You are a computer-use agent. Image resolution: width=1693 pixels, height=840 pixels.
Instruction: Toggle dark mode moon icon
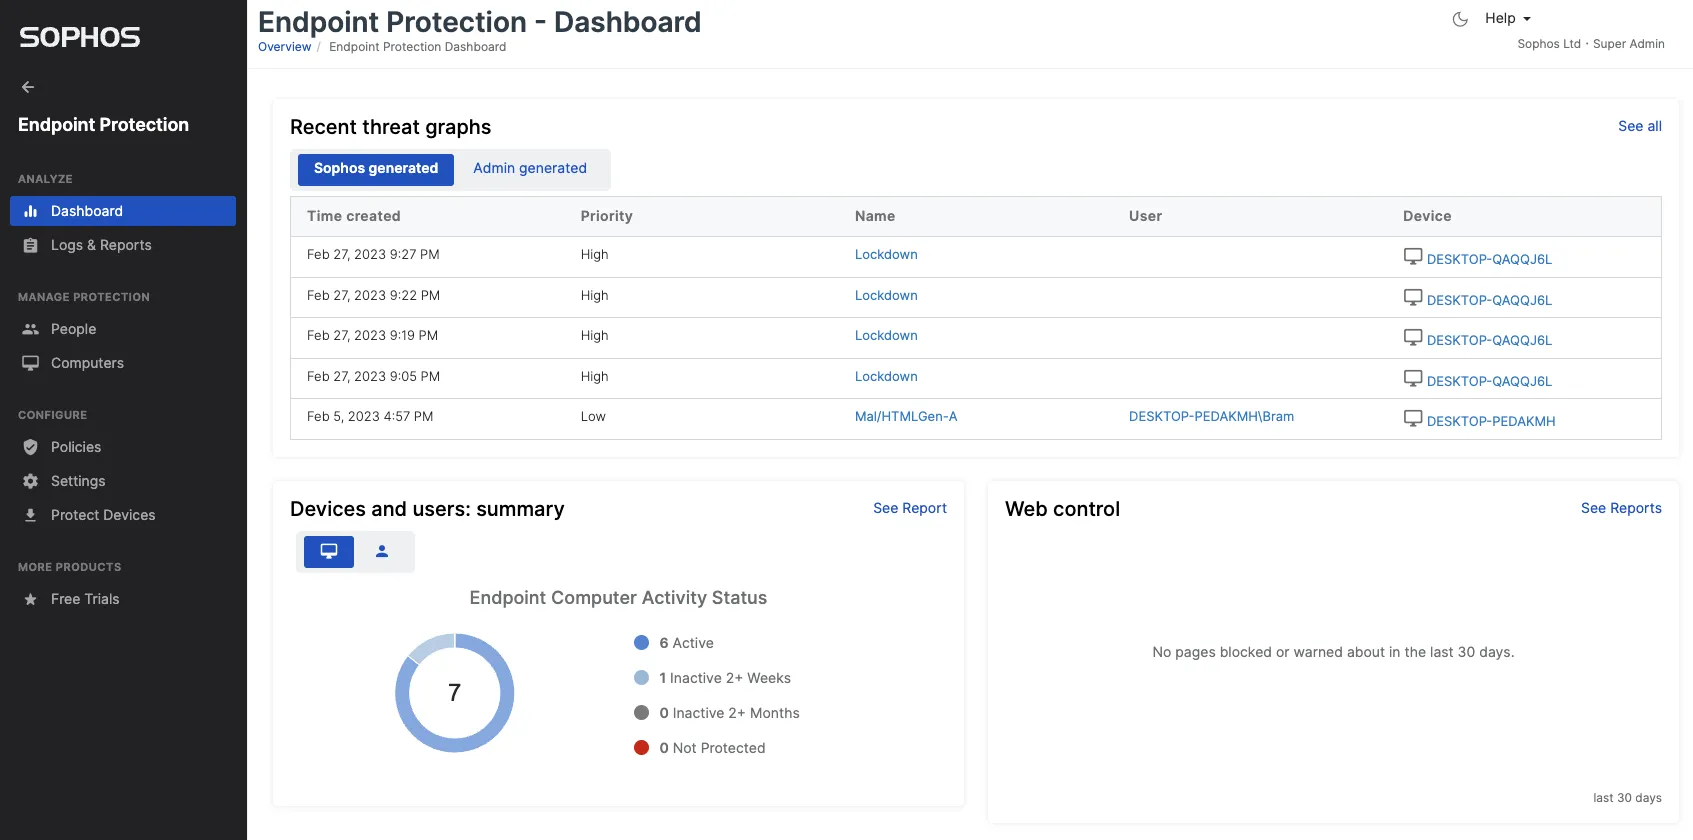tap(1460, 19)
